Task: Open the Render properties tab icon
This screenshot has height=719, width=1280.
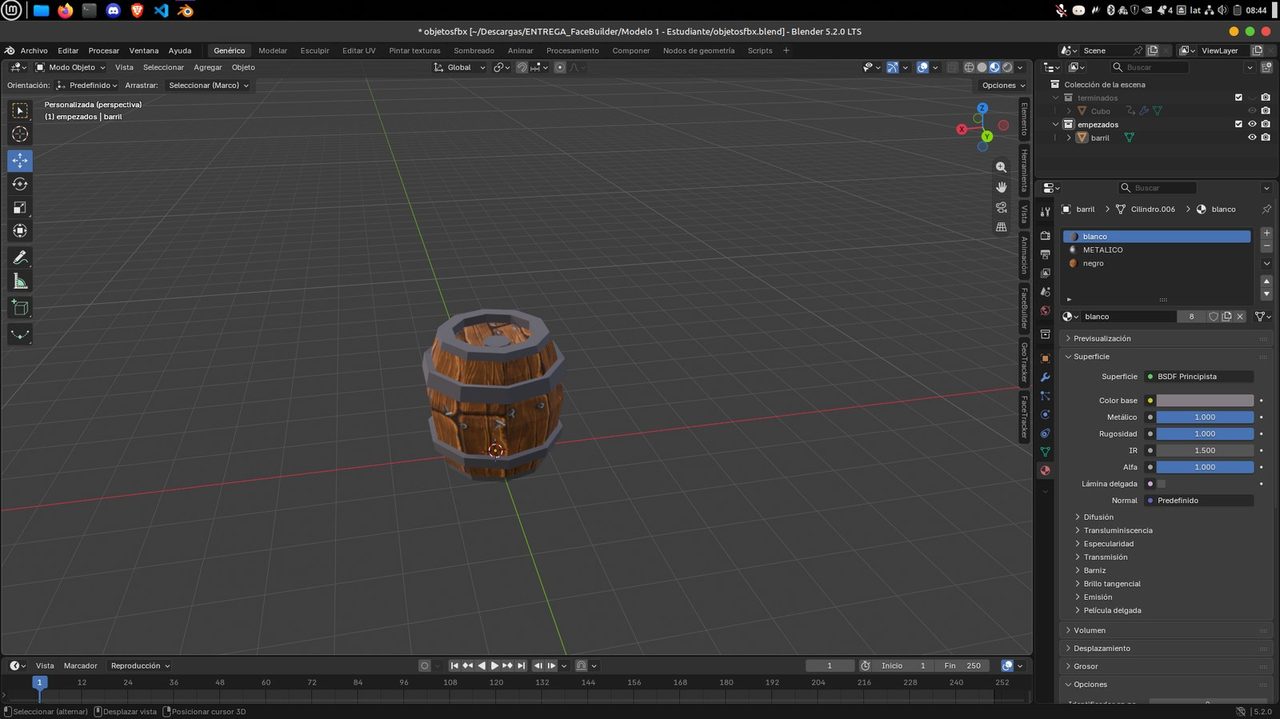Action: [1045, 235]
